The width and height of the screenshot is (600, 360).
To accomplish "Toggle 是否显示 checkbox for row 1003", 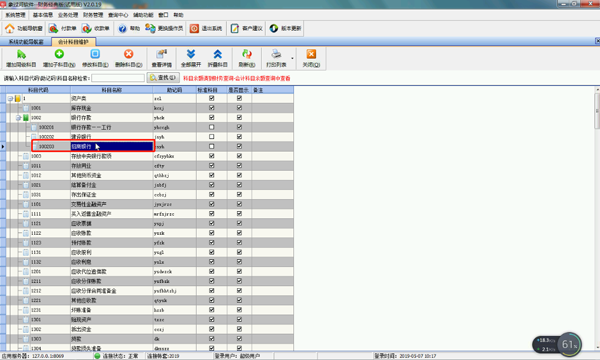I will (239, 156).
